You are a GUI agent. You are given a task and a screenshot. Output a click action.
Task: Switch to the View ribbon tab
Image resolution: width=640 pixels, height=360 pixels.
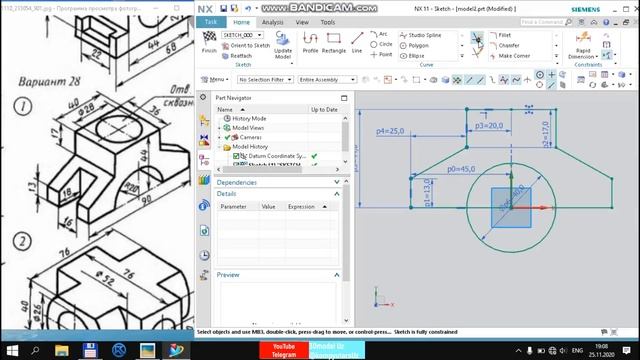point(302,22)
